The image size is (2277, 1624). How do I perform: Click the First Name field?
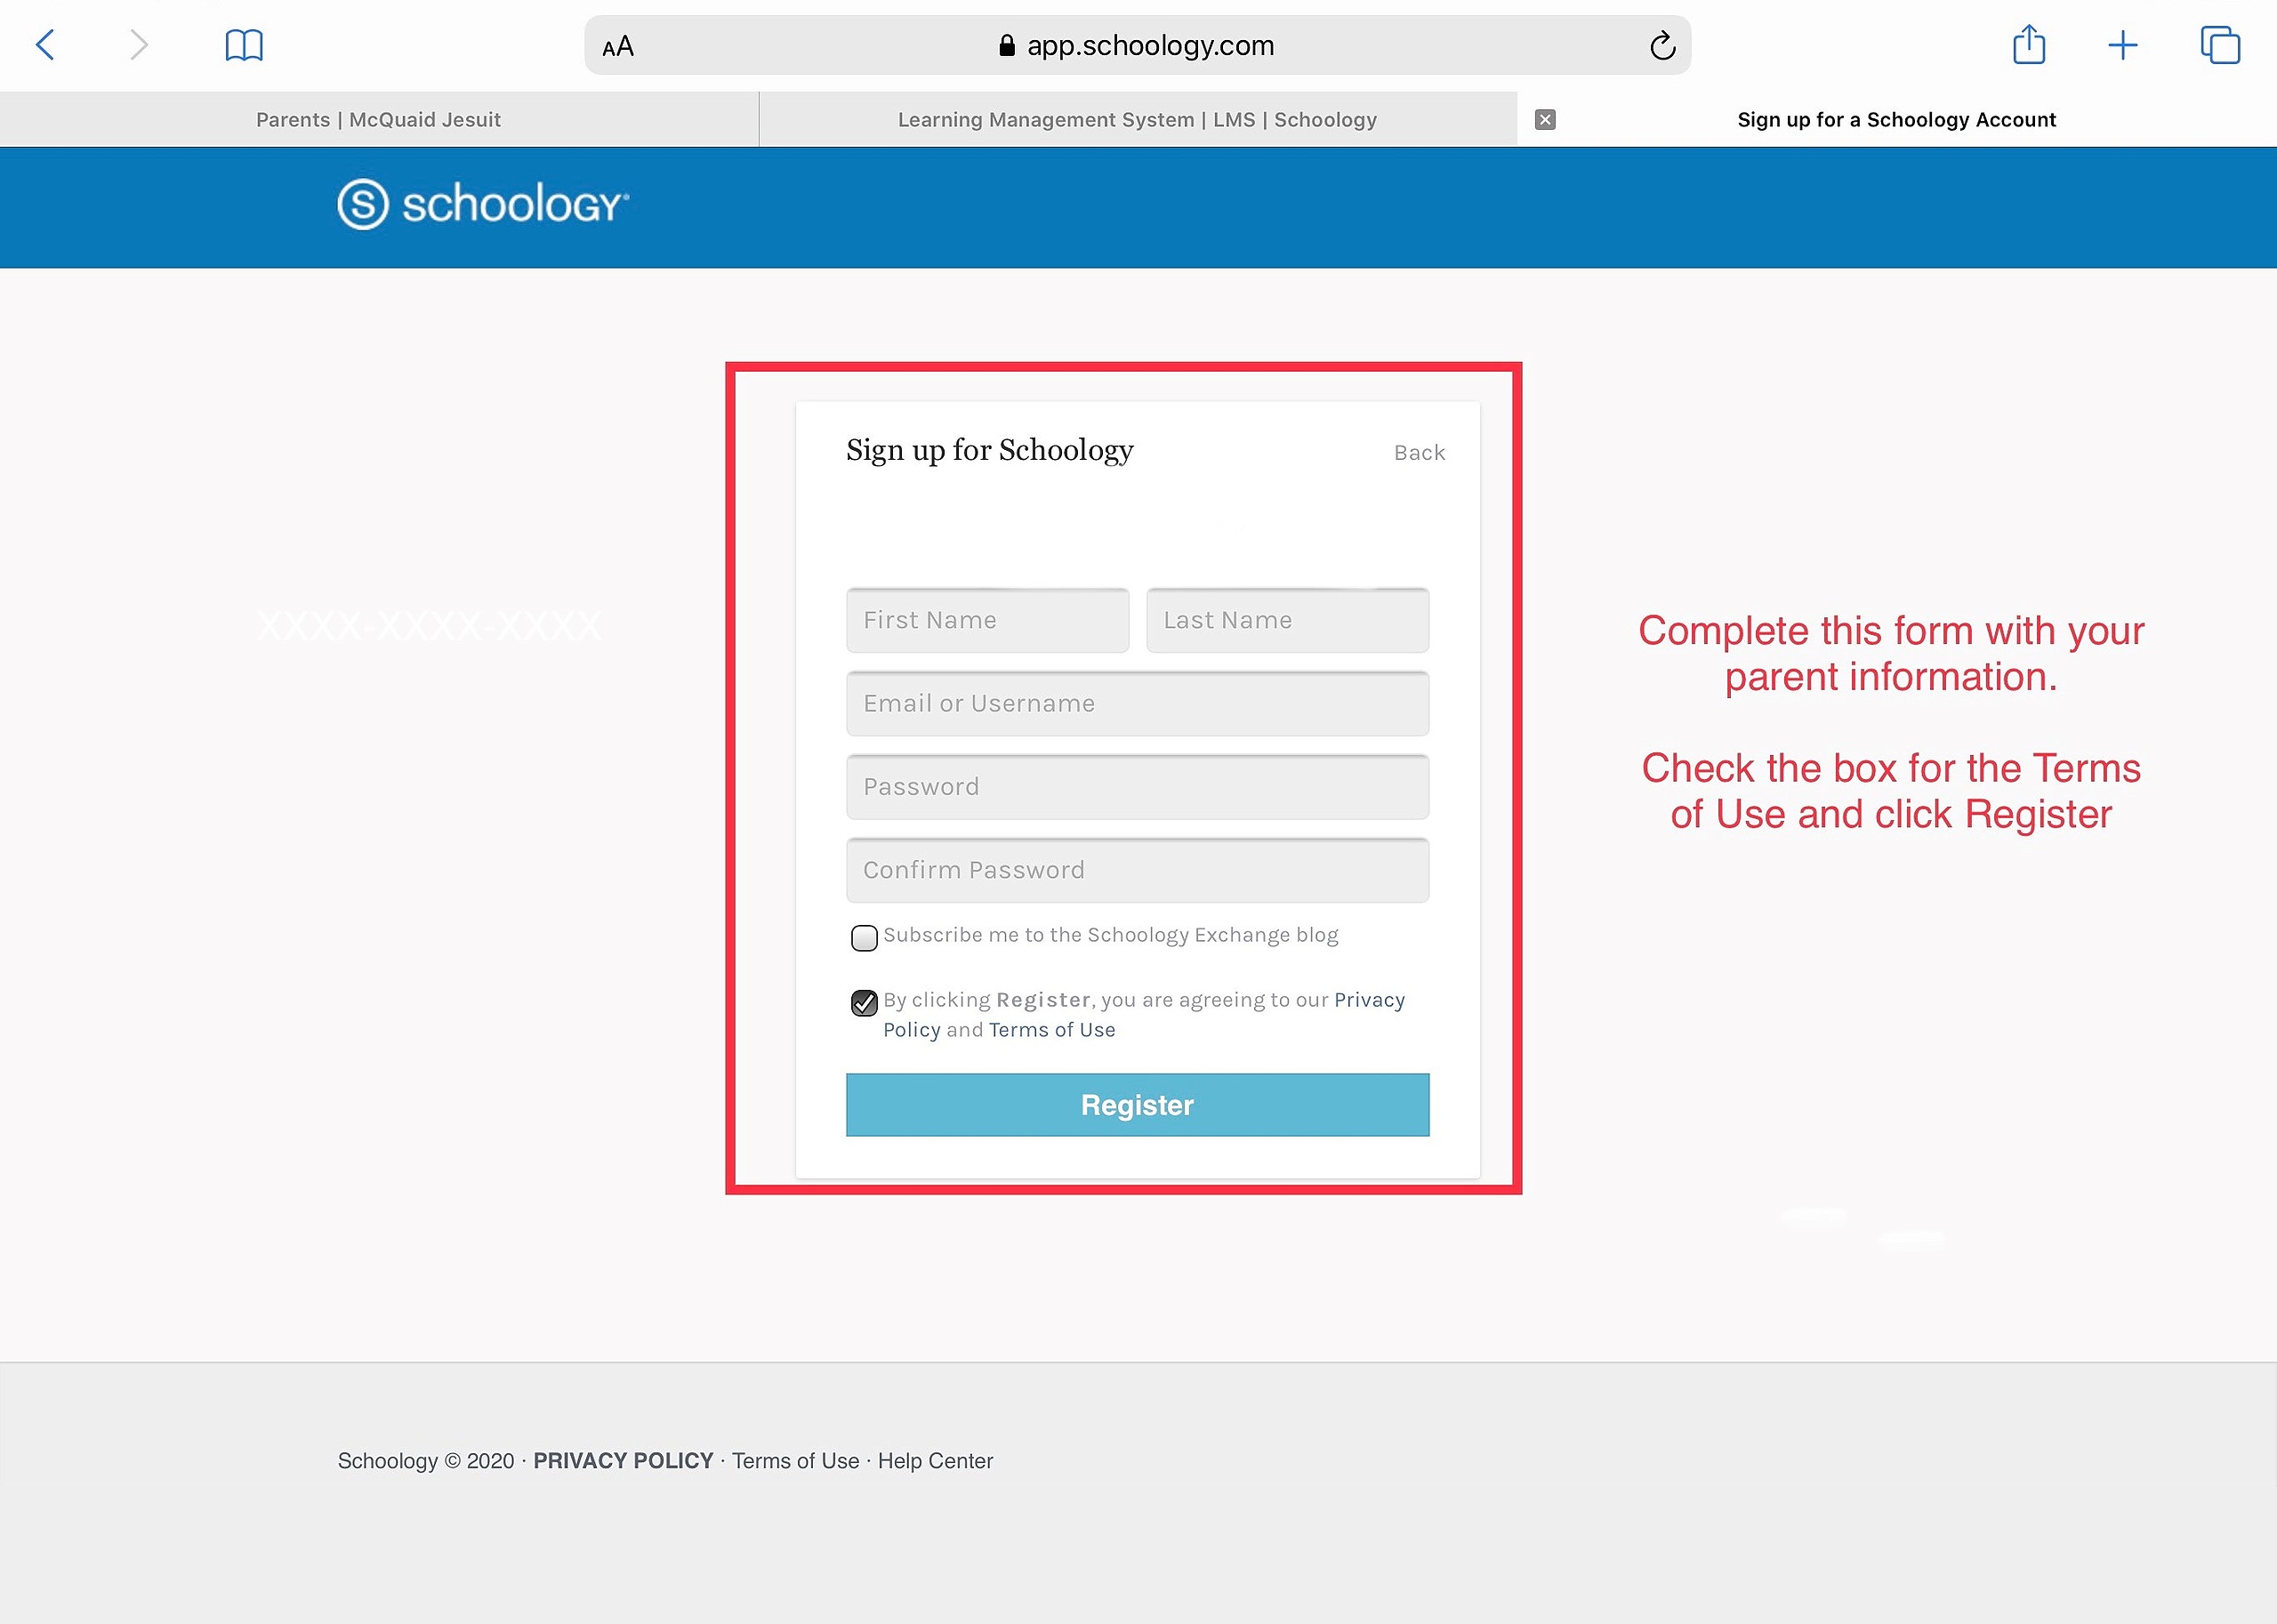pos(987,620)
